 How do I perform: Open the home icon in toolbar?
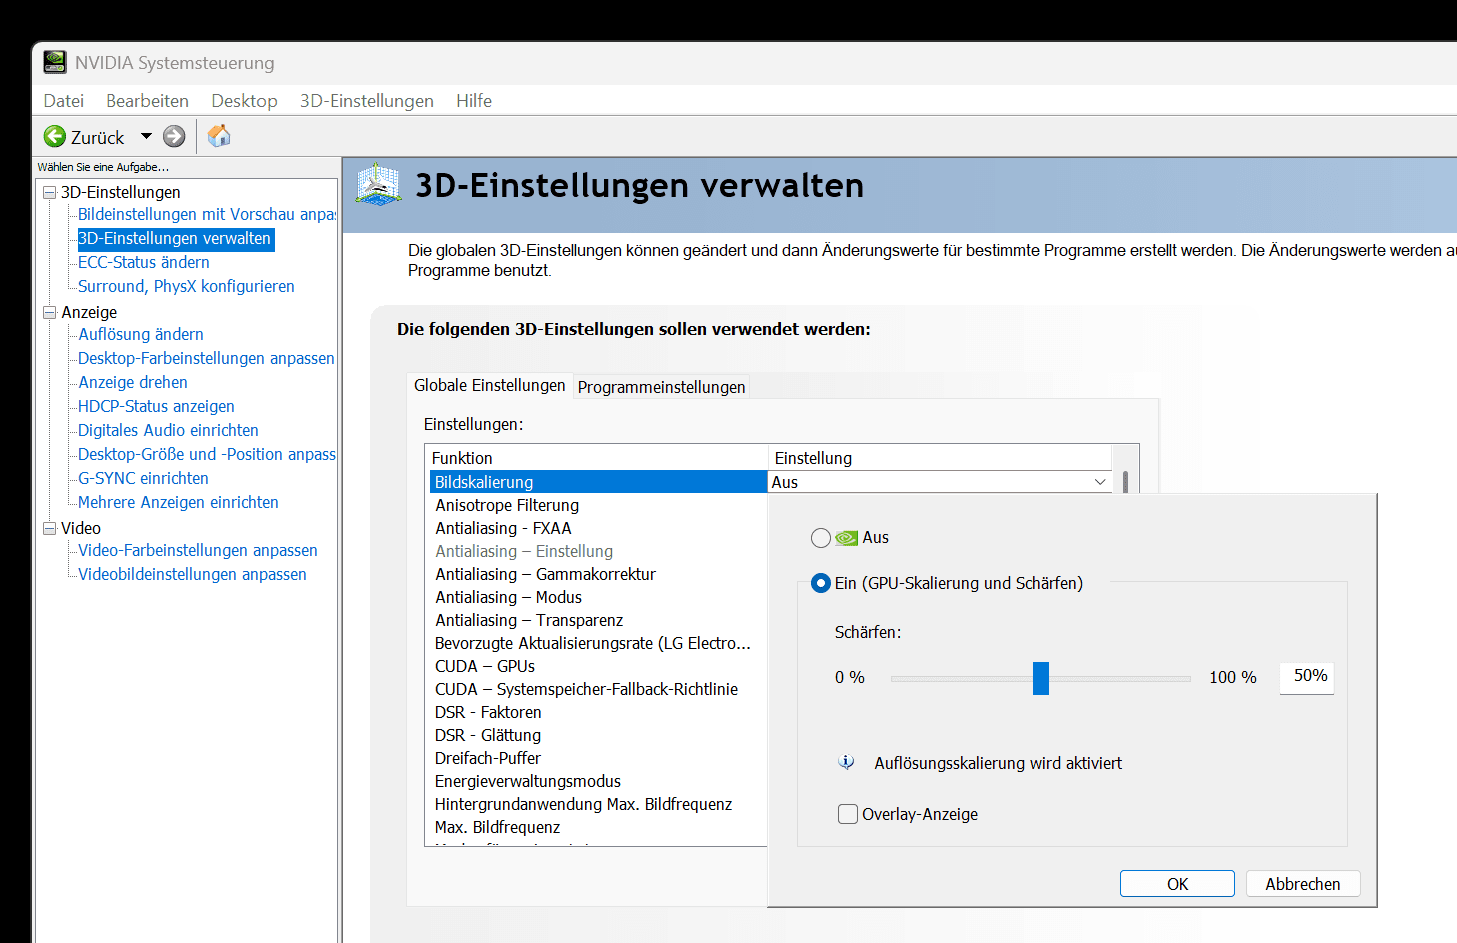219,136
